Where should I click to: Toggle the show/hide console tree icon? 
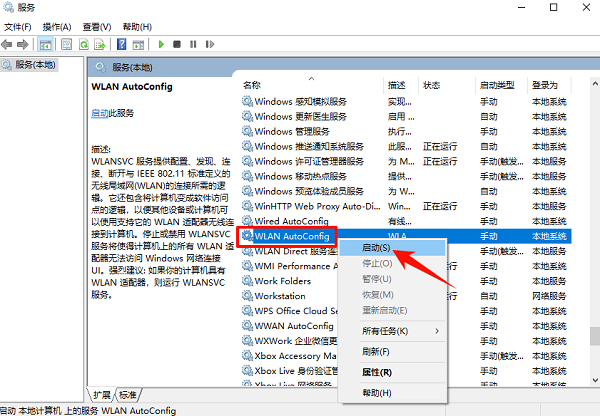point(46,44)
